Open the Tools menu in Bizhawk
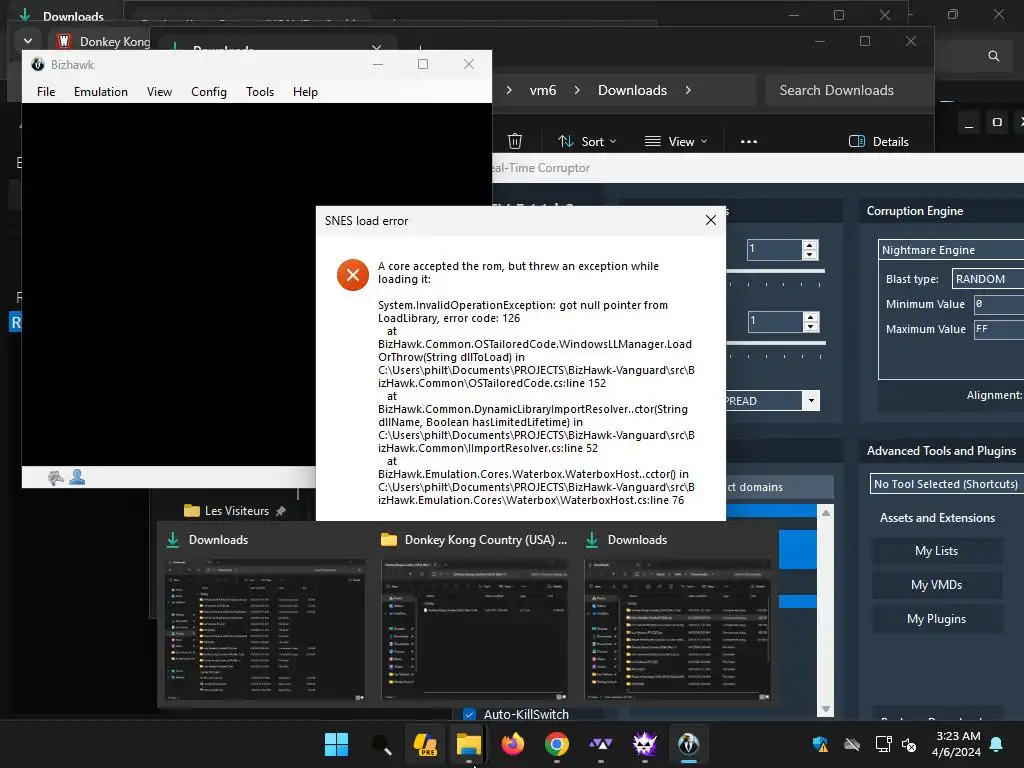The width and height of the screenshot is (1024, 768). click(260, 91)
